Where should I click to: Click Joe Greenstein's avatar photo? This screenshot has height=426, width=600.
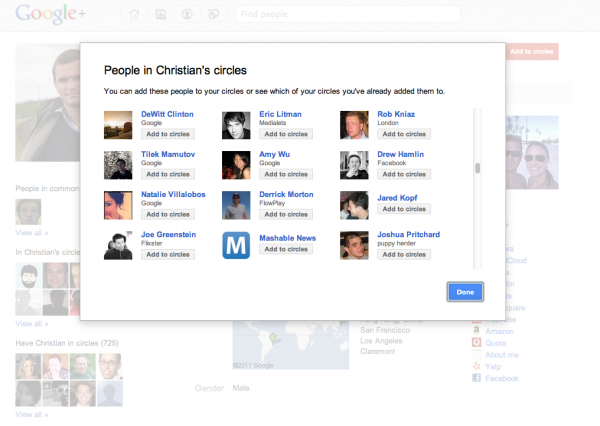[118, 246]
